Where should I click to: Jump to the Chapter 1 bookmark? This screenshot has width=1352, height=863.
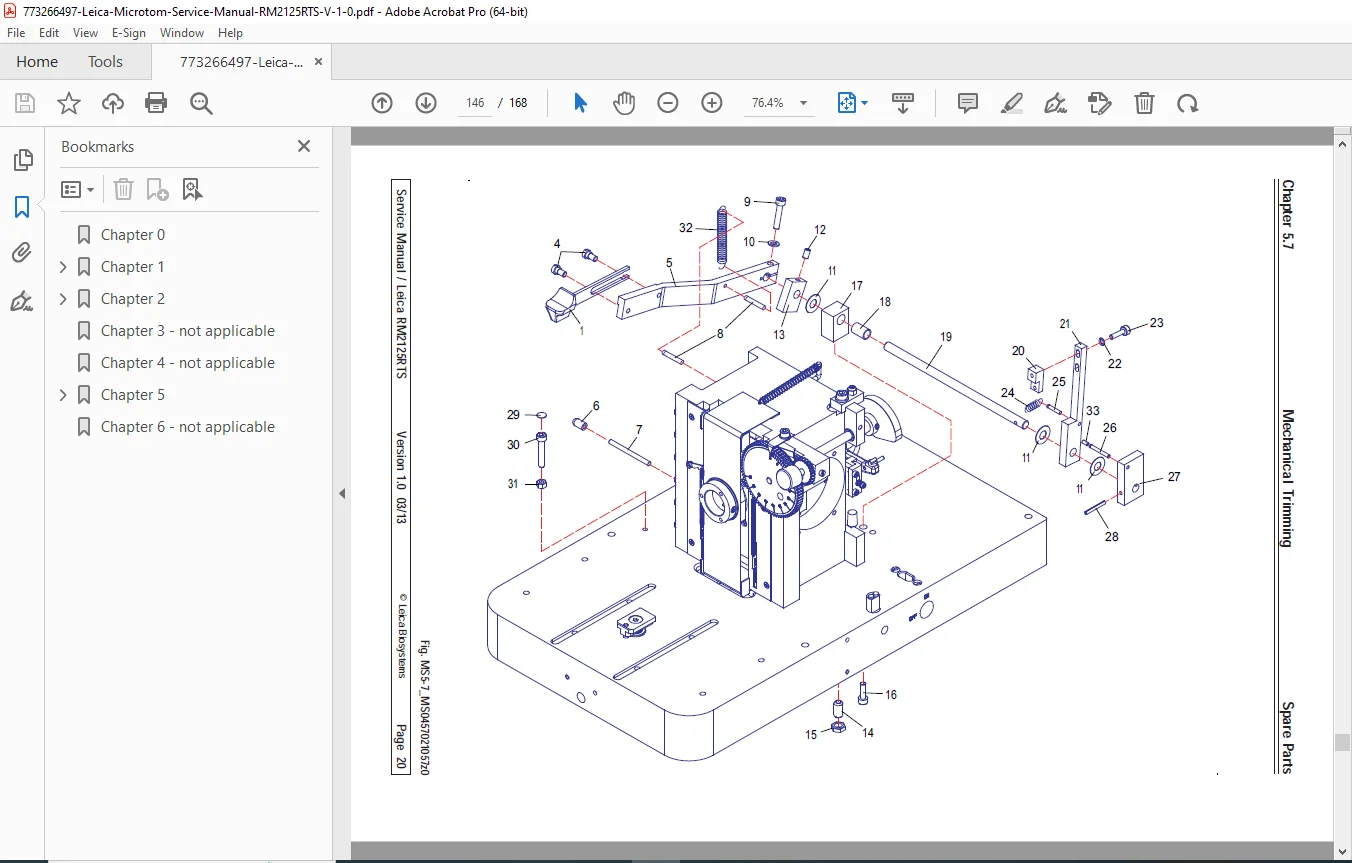[x=133, y=267]
